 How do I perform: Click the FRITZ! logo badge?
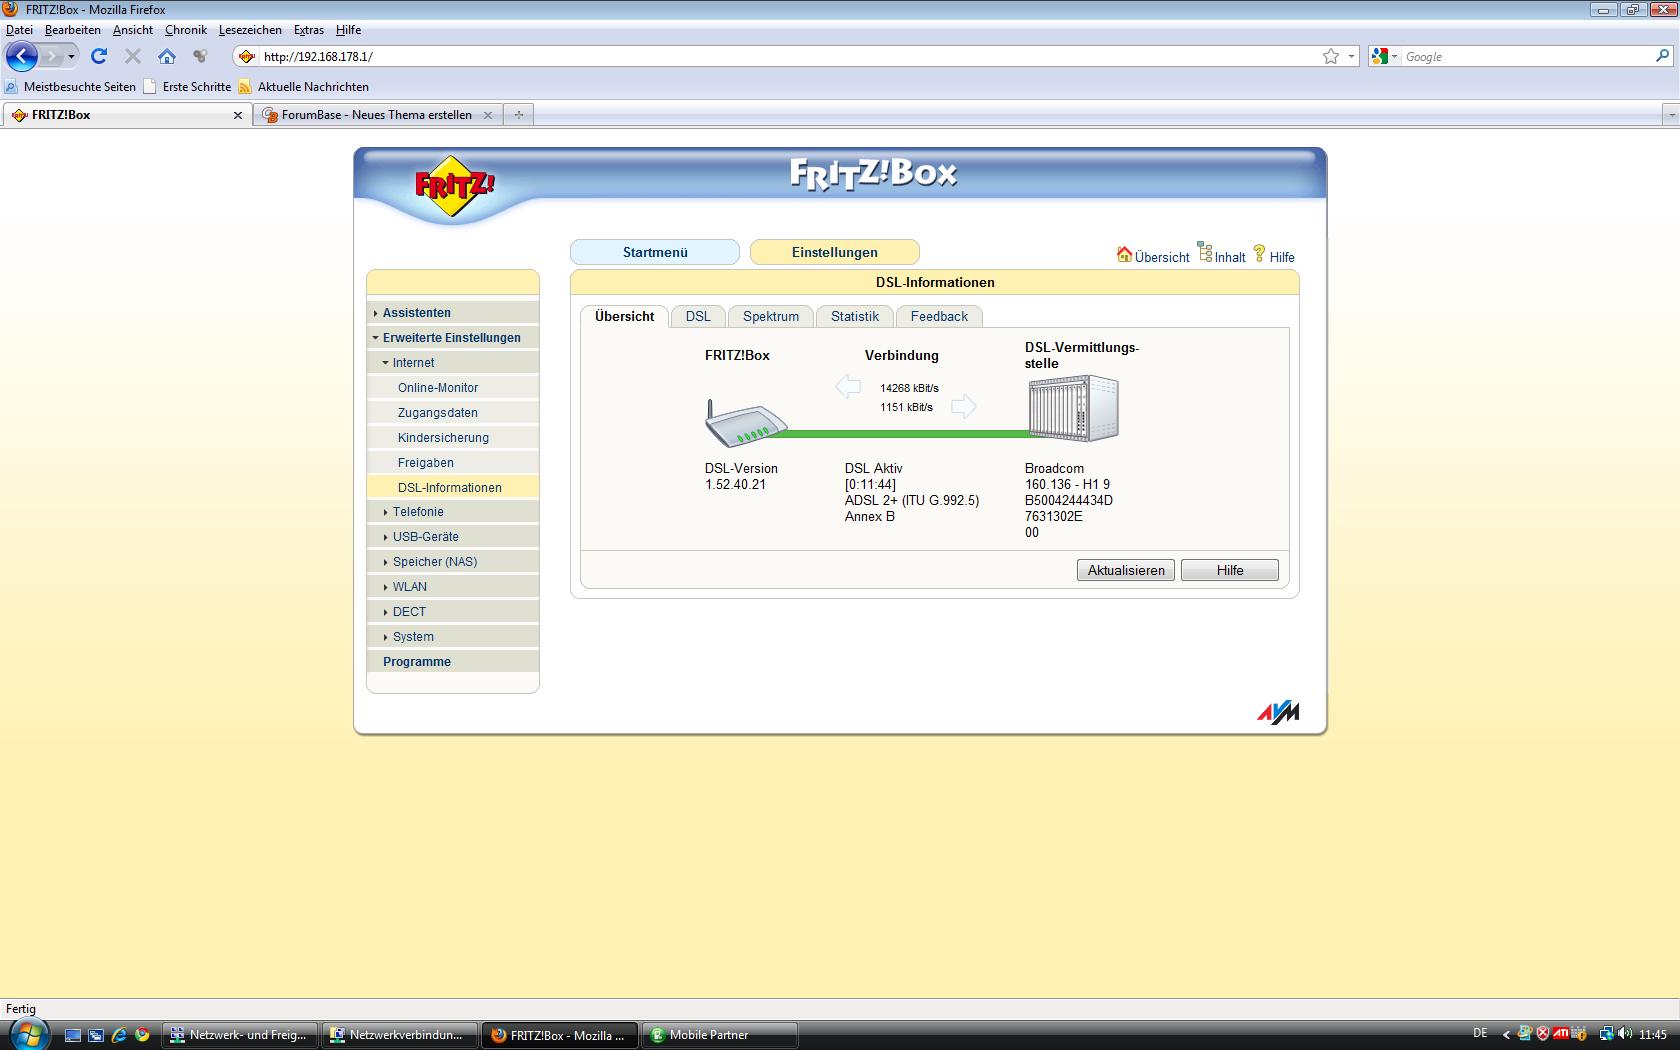455,186
